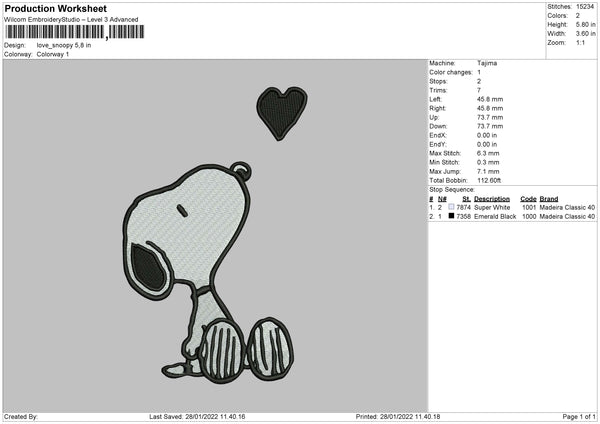The width and height of the screenshot is (600, 424).
Task: Click the 'Stop Sequence:' heading
Action: pos(452,190)
